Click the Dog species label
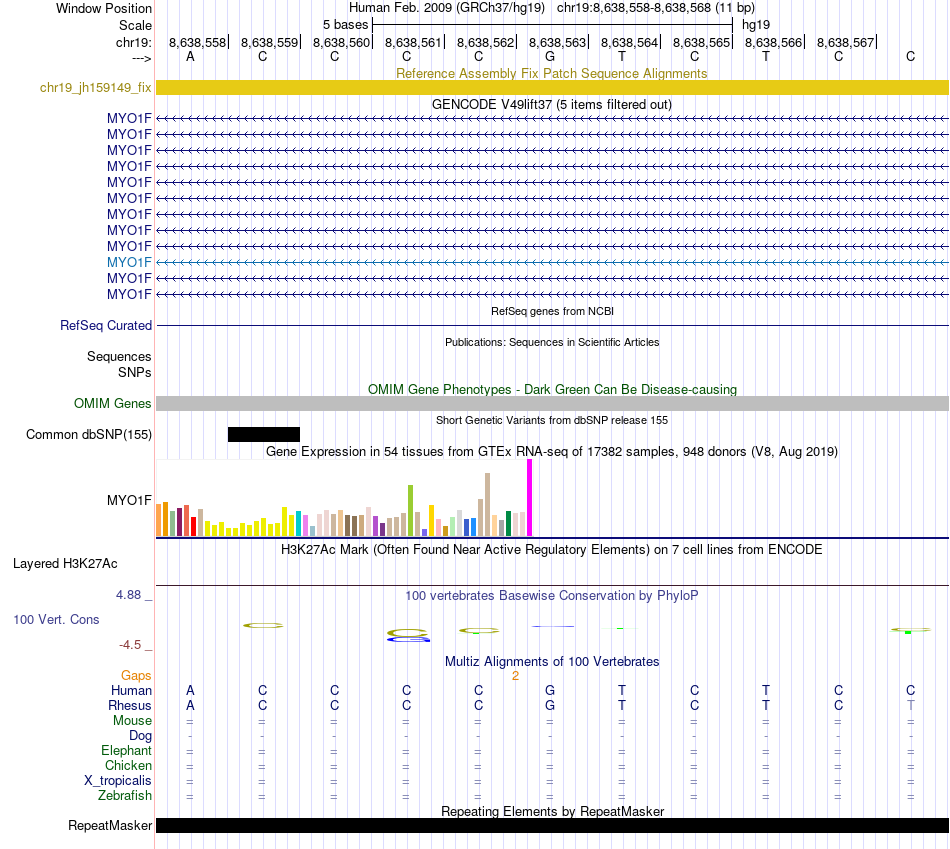Viewport: 950px width, 849px height. (140, 735)
